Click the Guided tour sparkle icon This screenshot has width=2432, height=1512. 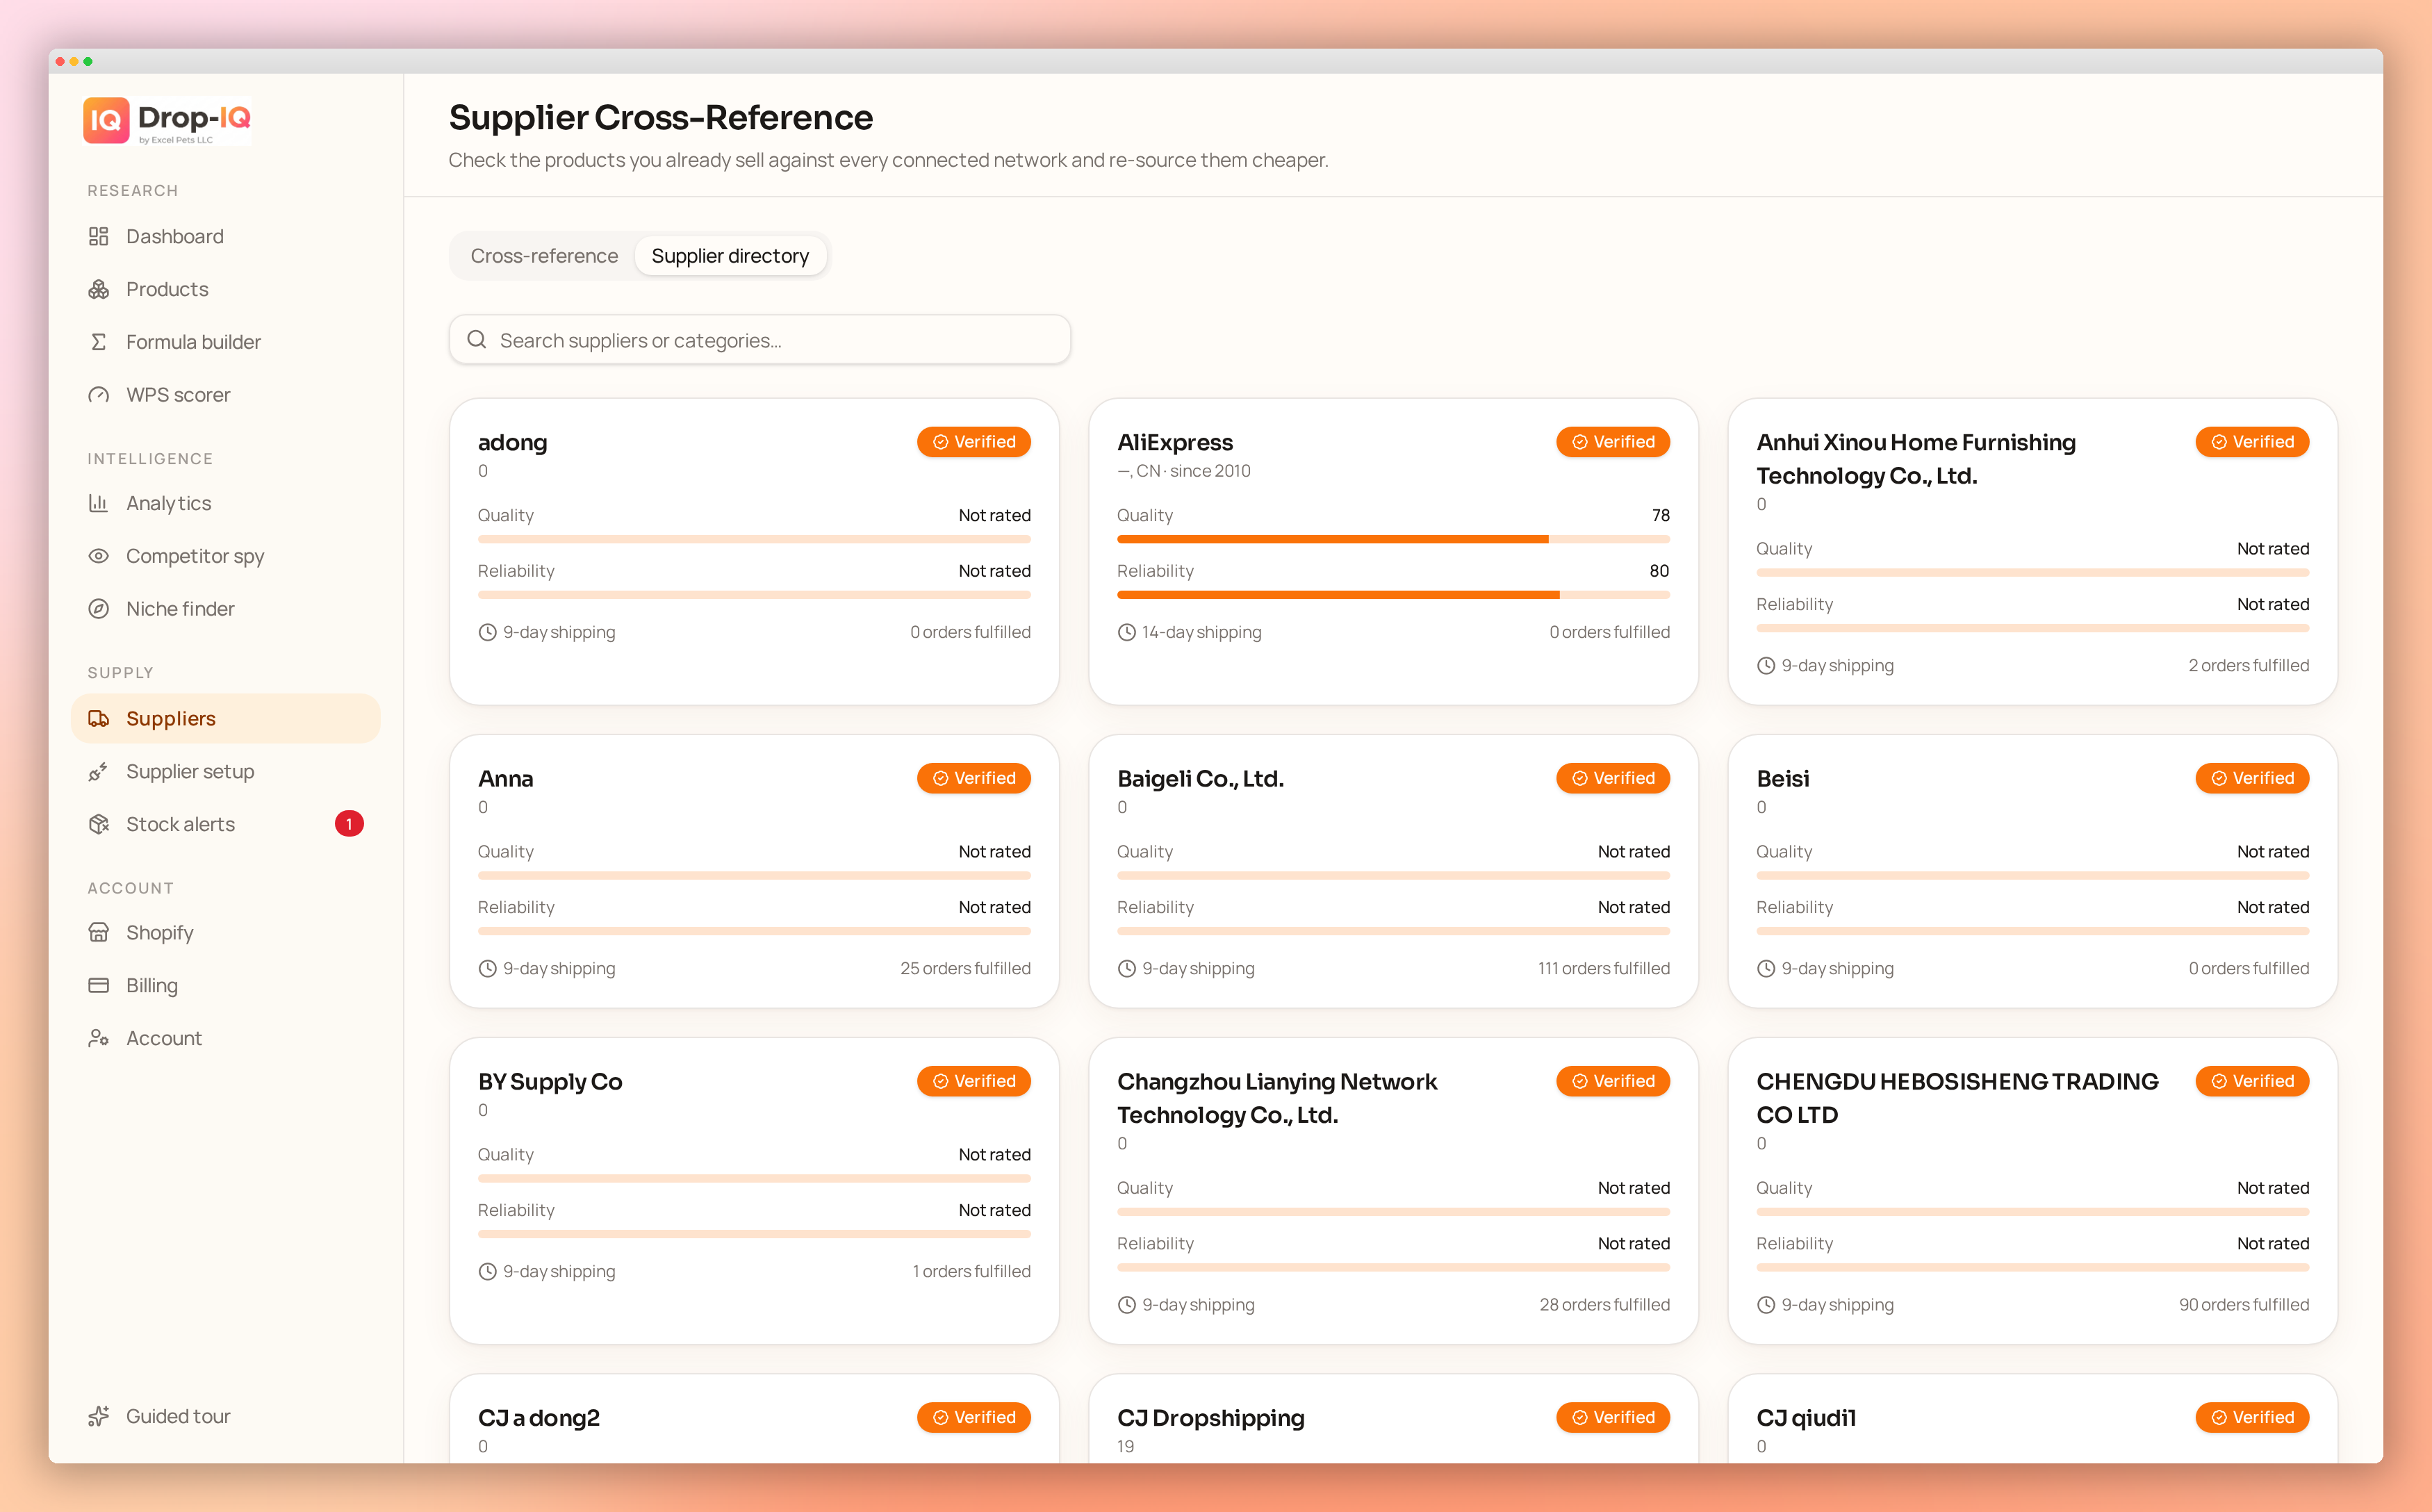coord(98,1416)
